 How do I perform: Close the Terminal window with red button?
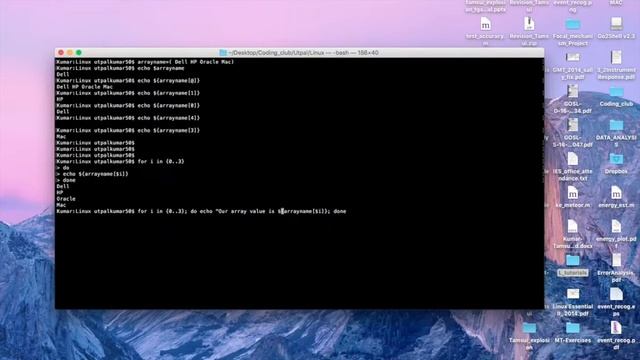[61, 53]
